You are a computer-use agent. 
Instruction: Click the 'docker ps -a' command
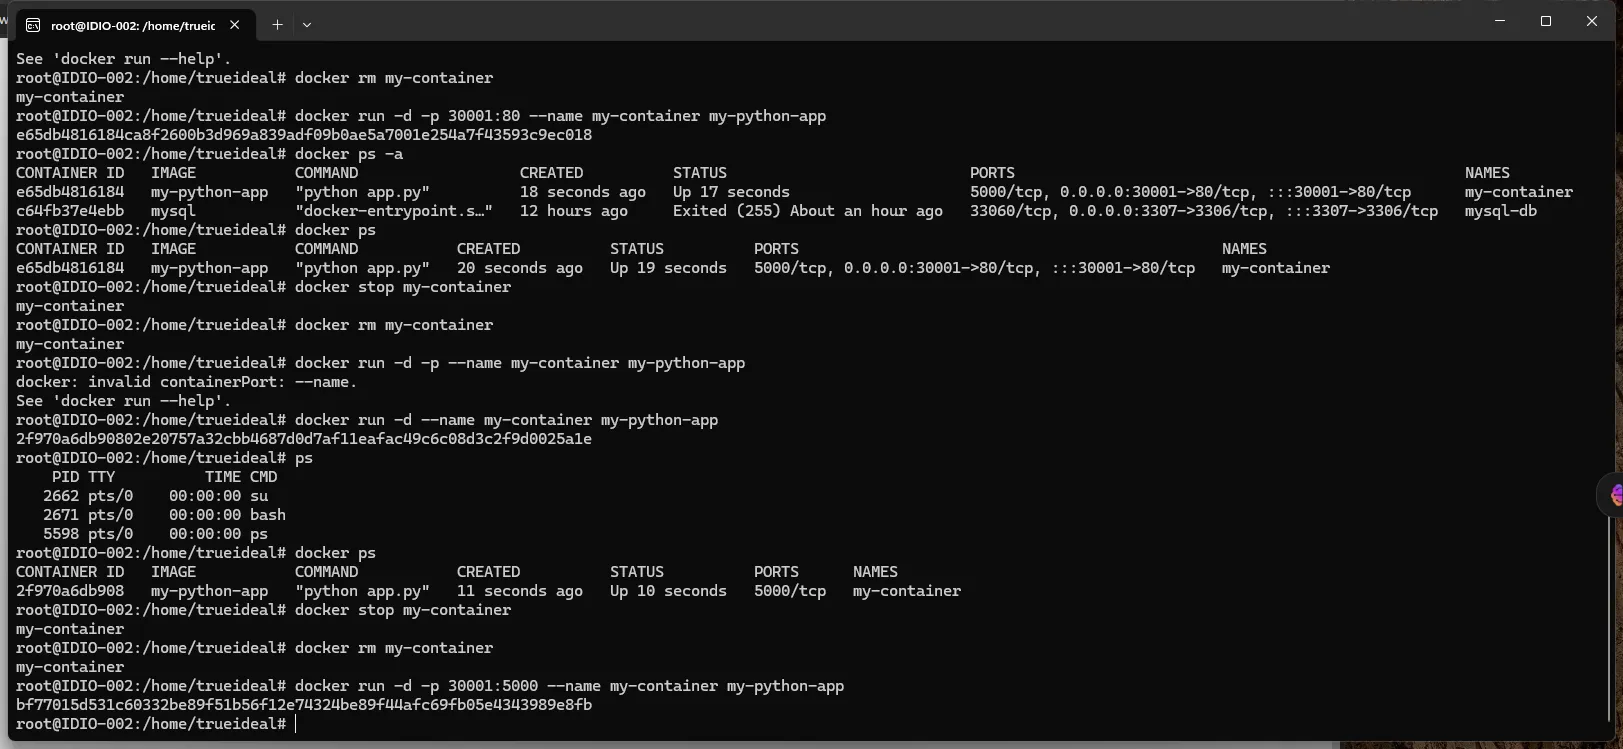[349, 154]
